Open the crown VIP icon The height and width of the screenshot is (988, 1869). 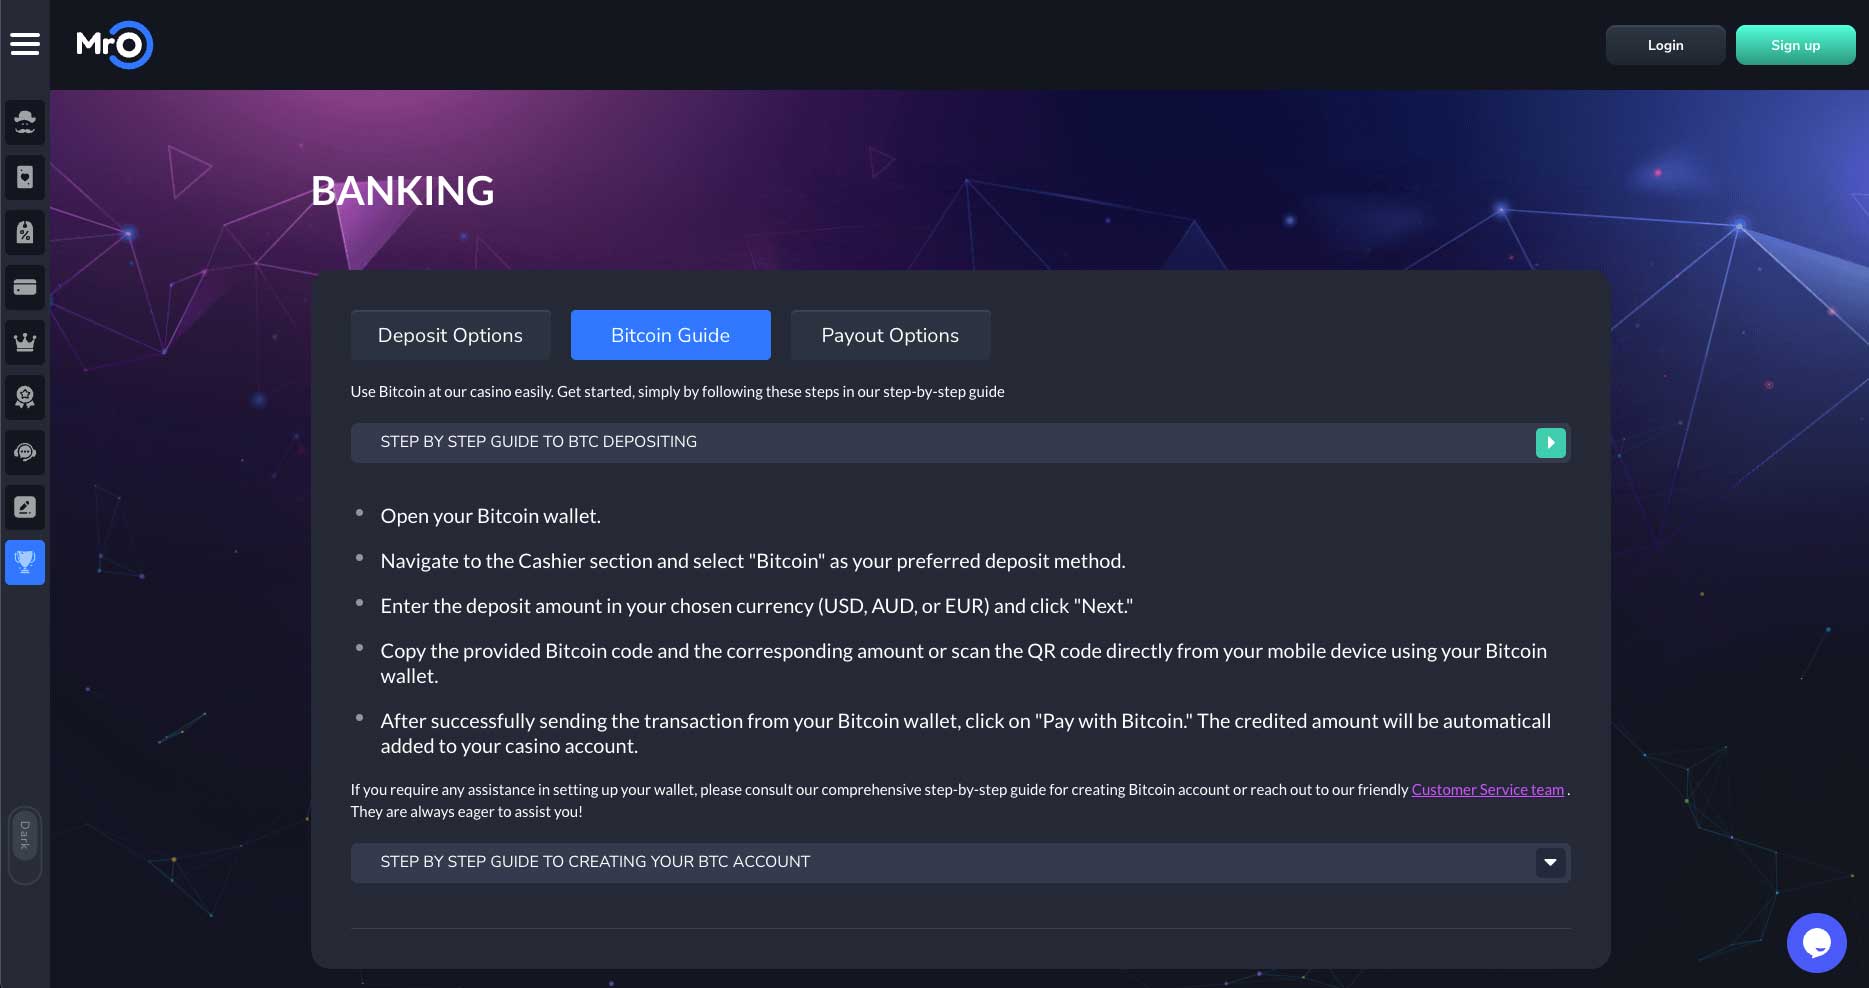point(25,342)
